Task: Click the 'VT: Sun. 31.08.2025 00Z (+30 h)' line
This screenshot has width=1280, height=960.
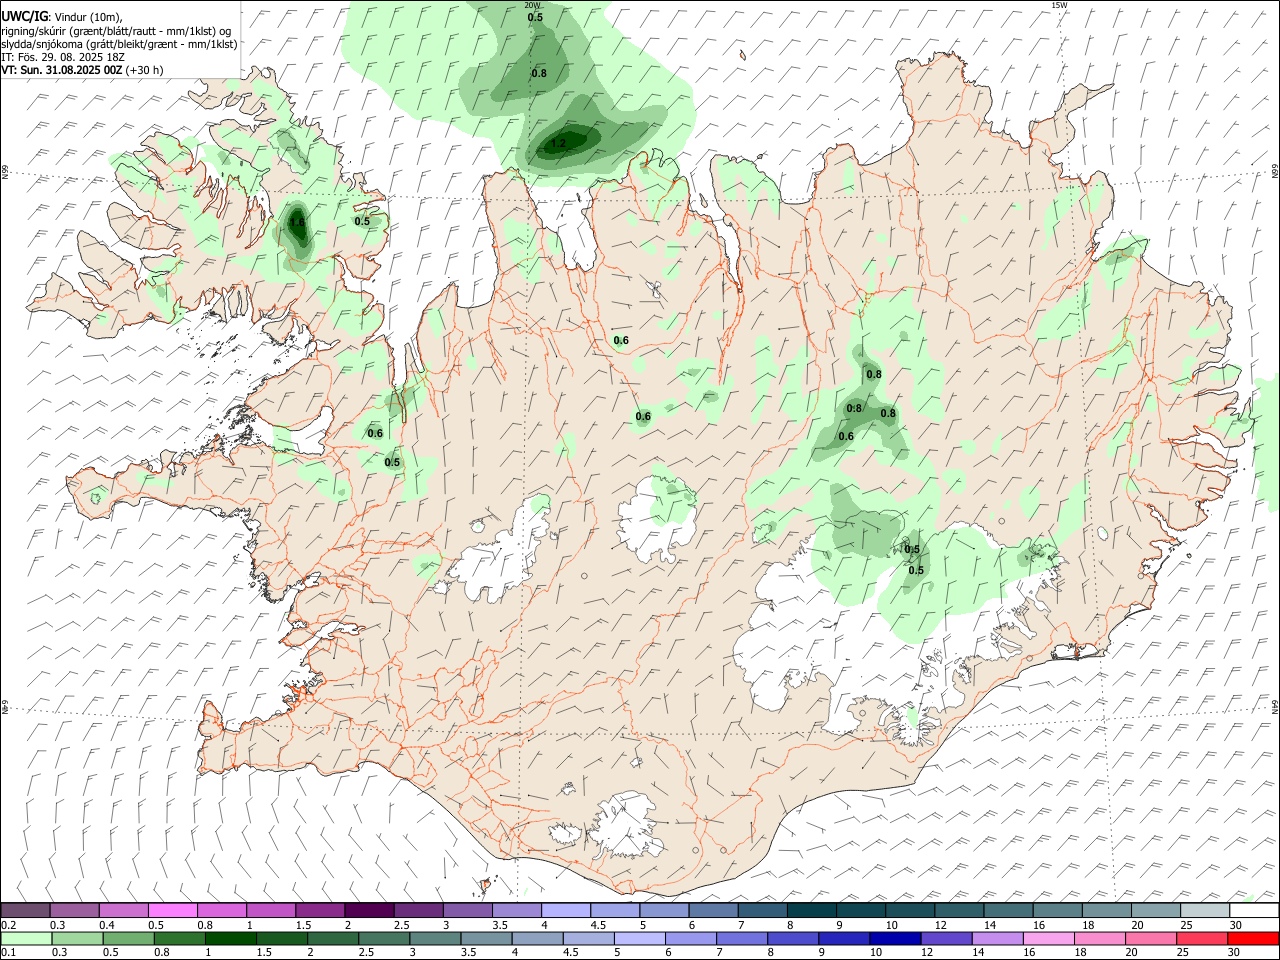Action: [82, 70]
